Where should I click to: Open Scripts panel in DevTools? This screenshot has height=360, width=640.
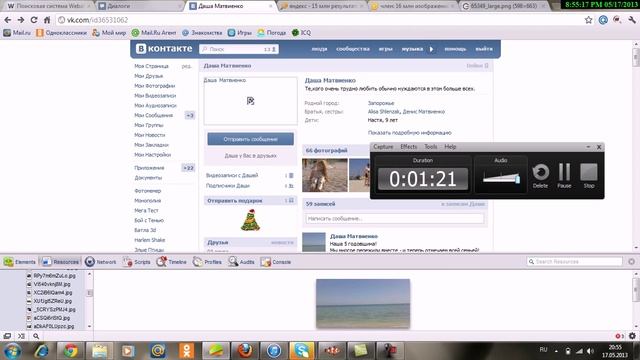[137, 262]
